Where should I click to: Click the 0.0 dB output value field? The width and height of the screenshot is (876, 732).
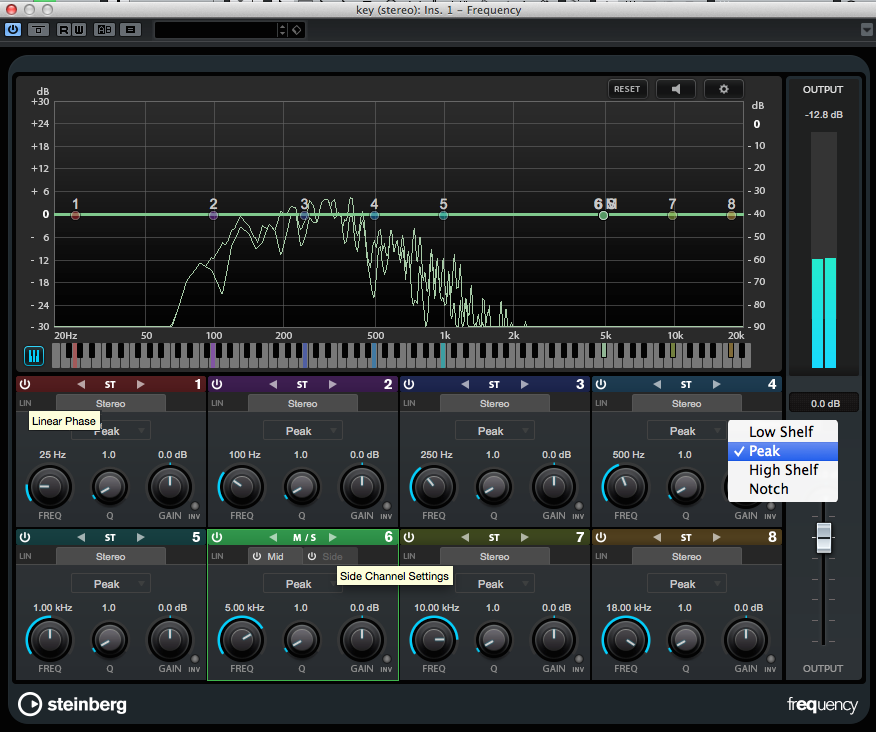pos(825,403)
